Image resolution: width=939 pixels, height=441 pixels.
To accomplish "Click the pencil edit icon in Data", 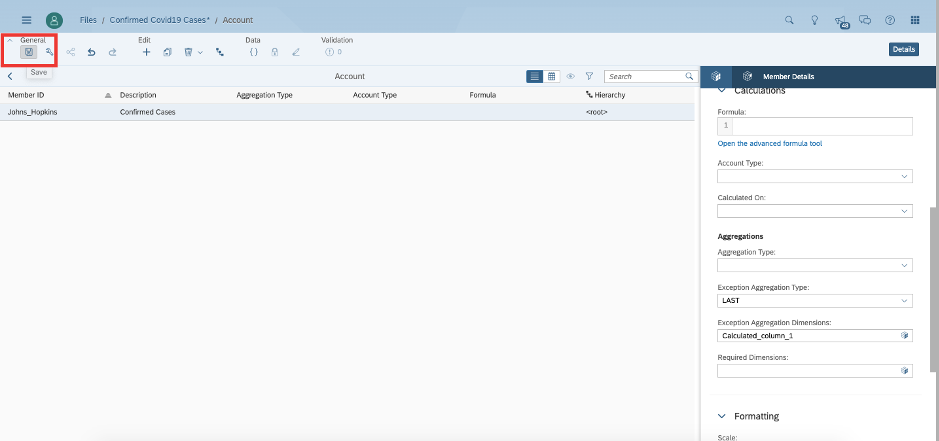I will tap(295, 52).
